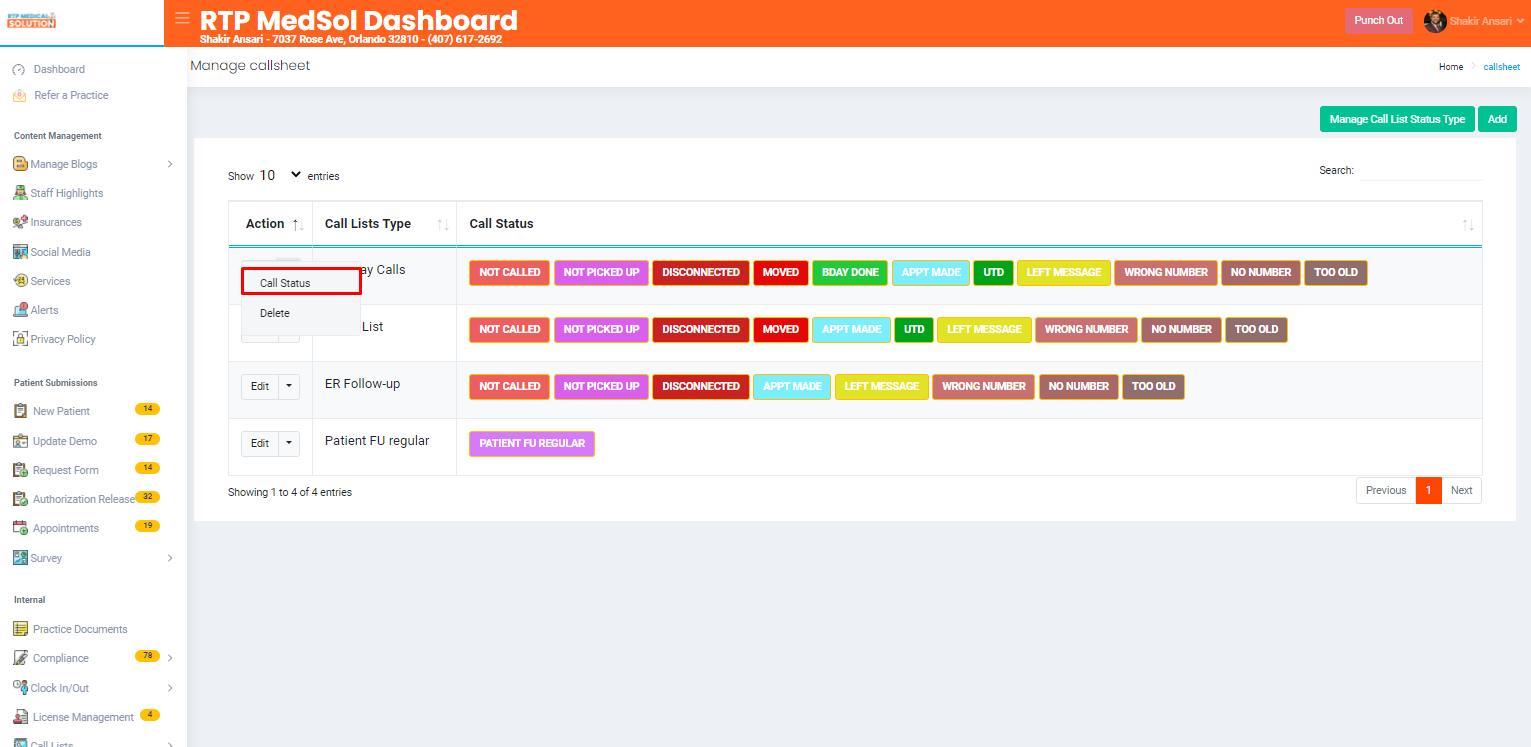Screen dimensions: 1531x747
Task: Click MOVED tag in the second row
Action: click(781, 329)
